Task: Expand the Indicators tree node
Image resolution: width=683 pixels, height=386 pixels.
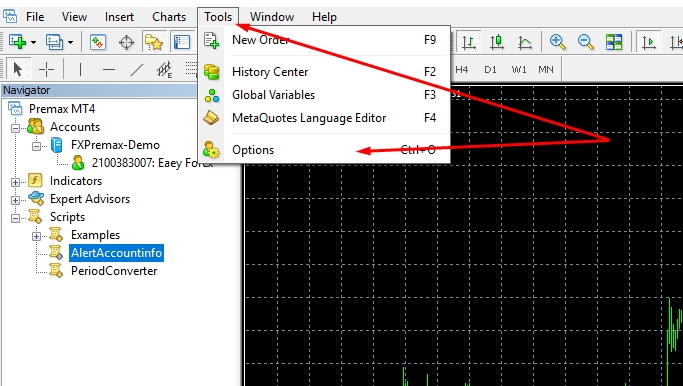Action: pos(15,182)
